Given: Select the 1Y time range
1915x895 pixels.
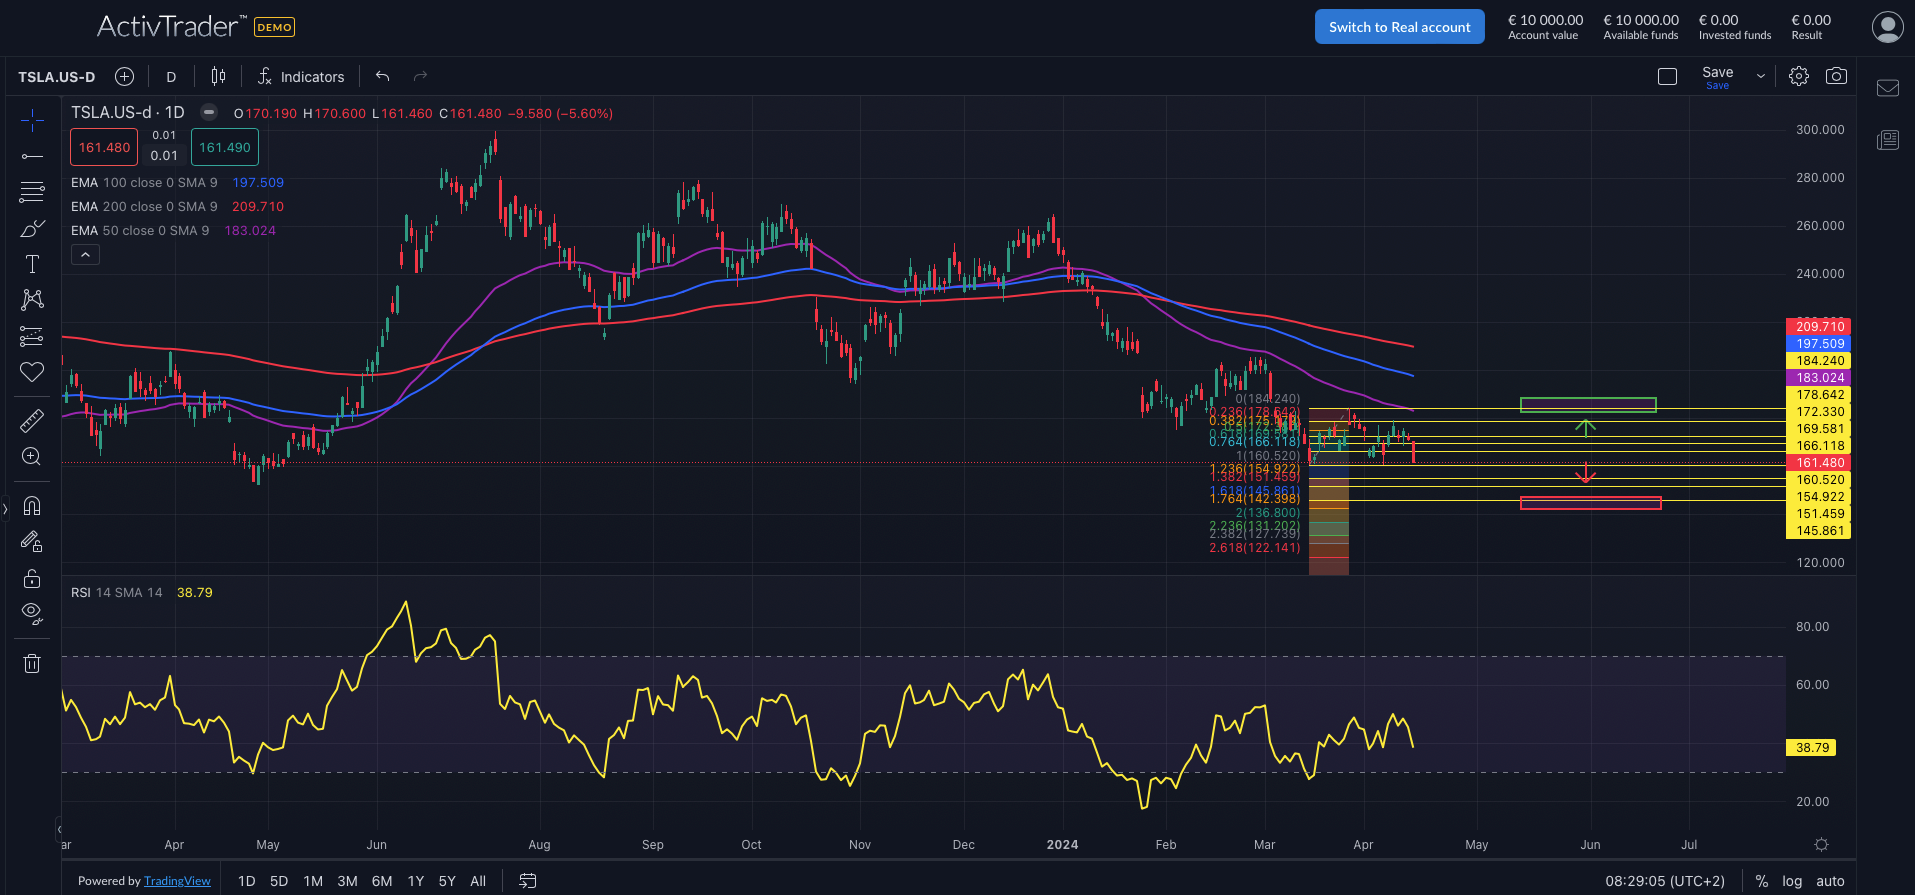Looking at the screenshot, I should [x=416, y=881].
